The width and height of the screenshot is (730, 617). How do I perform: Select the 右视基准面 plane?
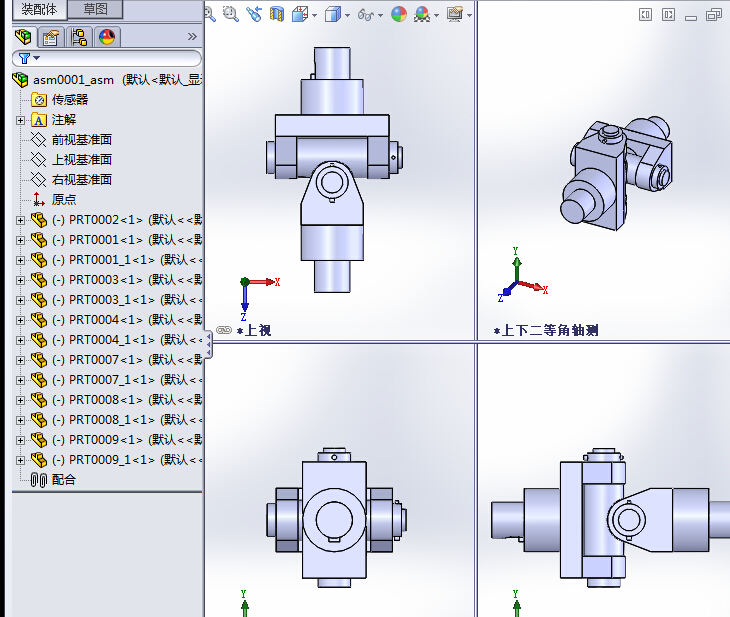pos(82,180)
